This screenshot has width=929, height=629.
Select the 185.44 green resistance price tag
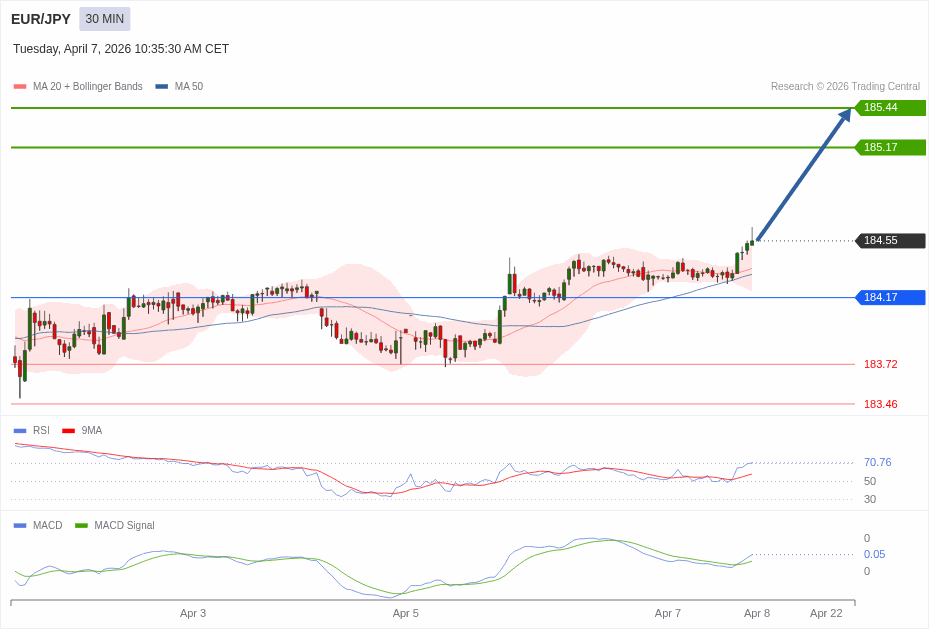[889, 108]
